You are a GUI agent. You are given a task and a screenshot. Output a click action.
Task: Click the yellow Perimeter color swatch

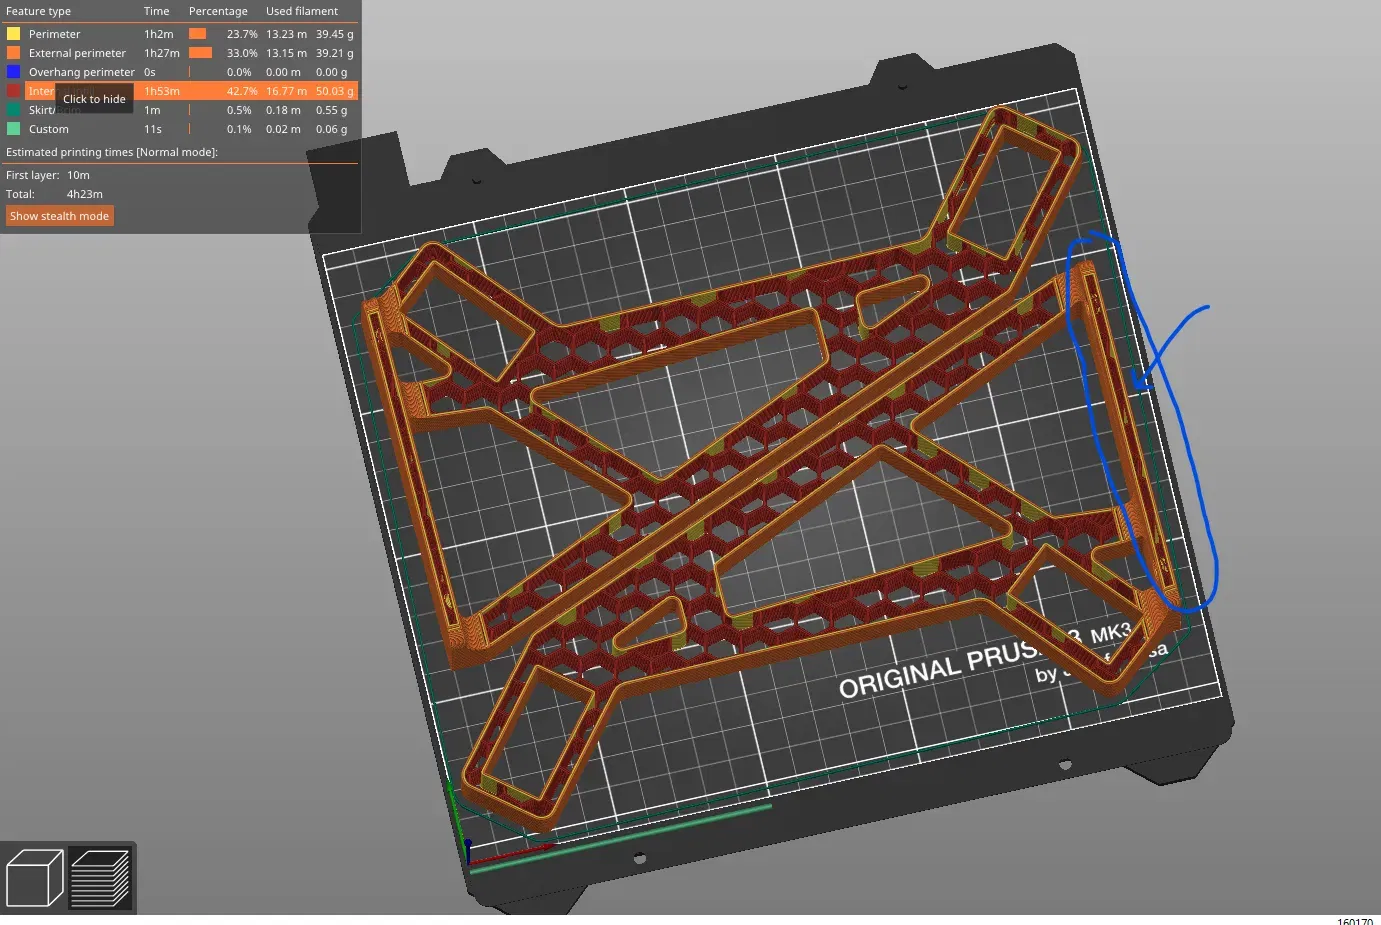(14, 34)
